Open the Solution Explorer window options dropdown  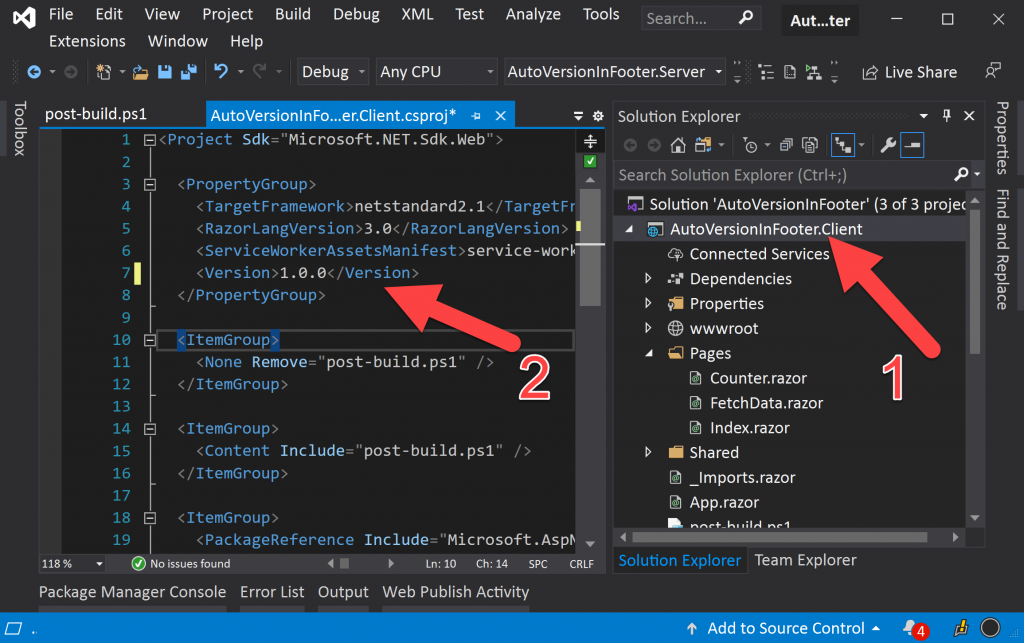[923, 116]
